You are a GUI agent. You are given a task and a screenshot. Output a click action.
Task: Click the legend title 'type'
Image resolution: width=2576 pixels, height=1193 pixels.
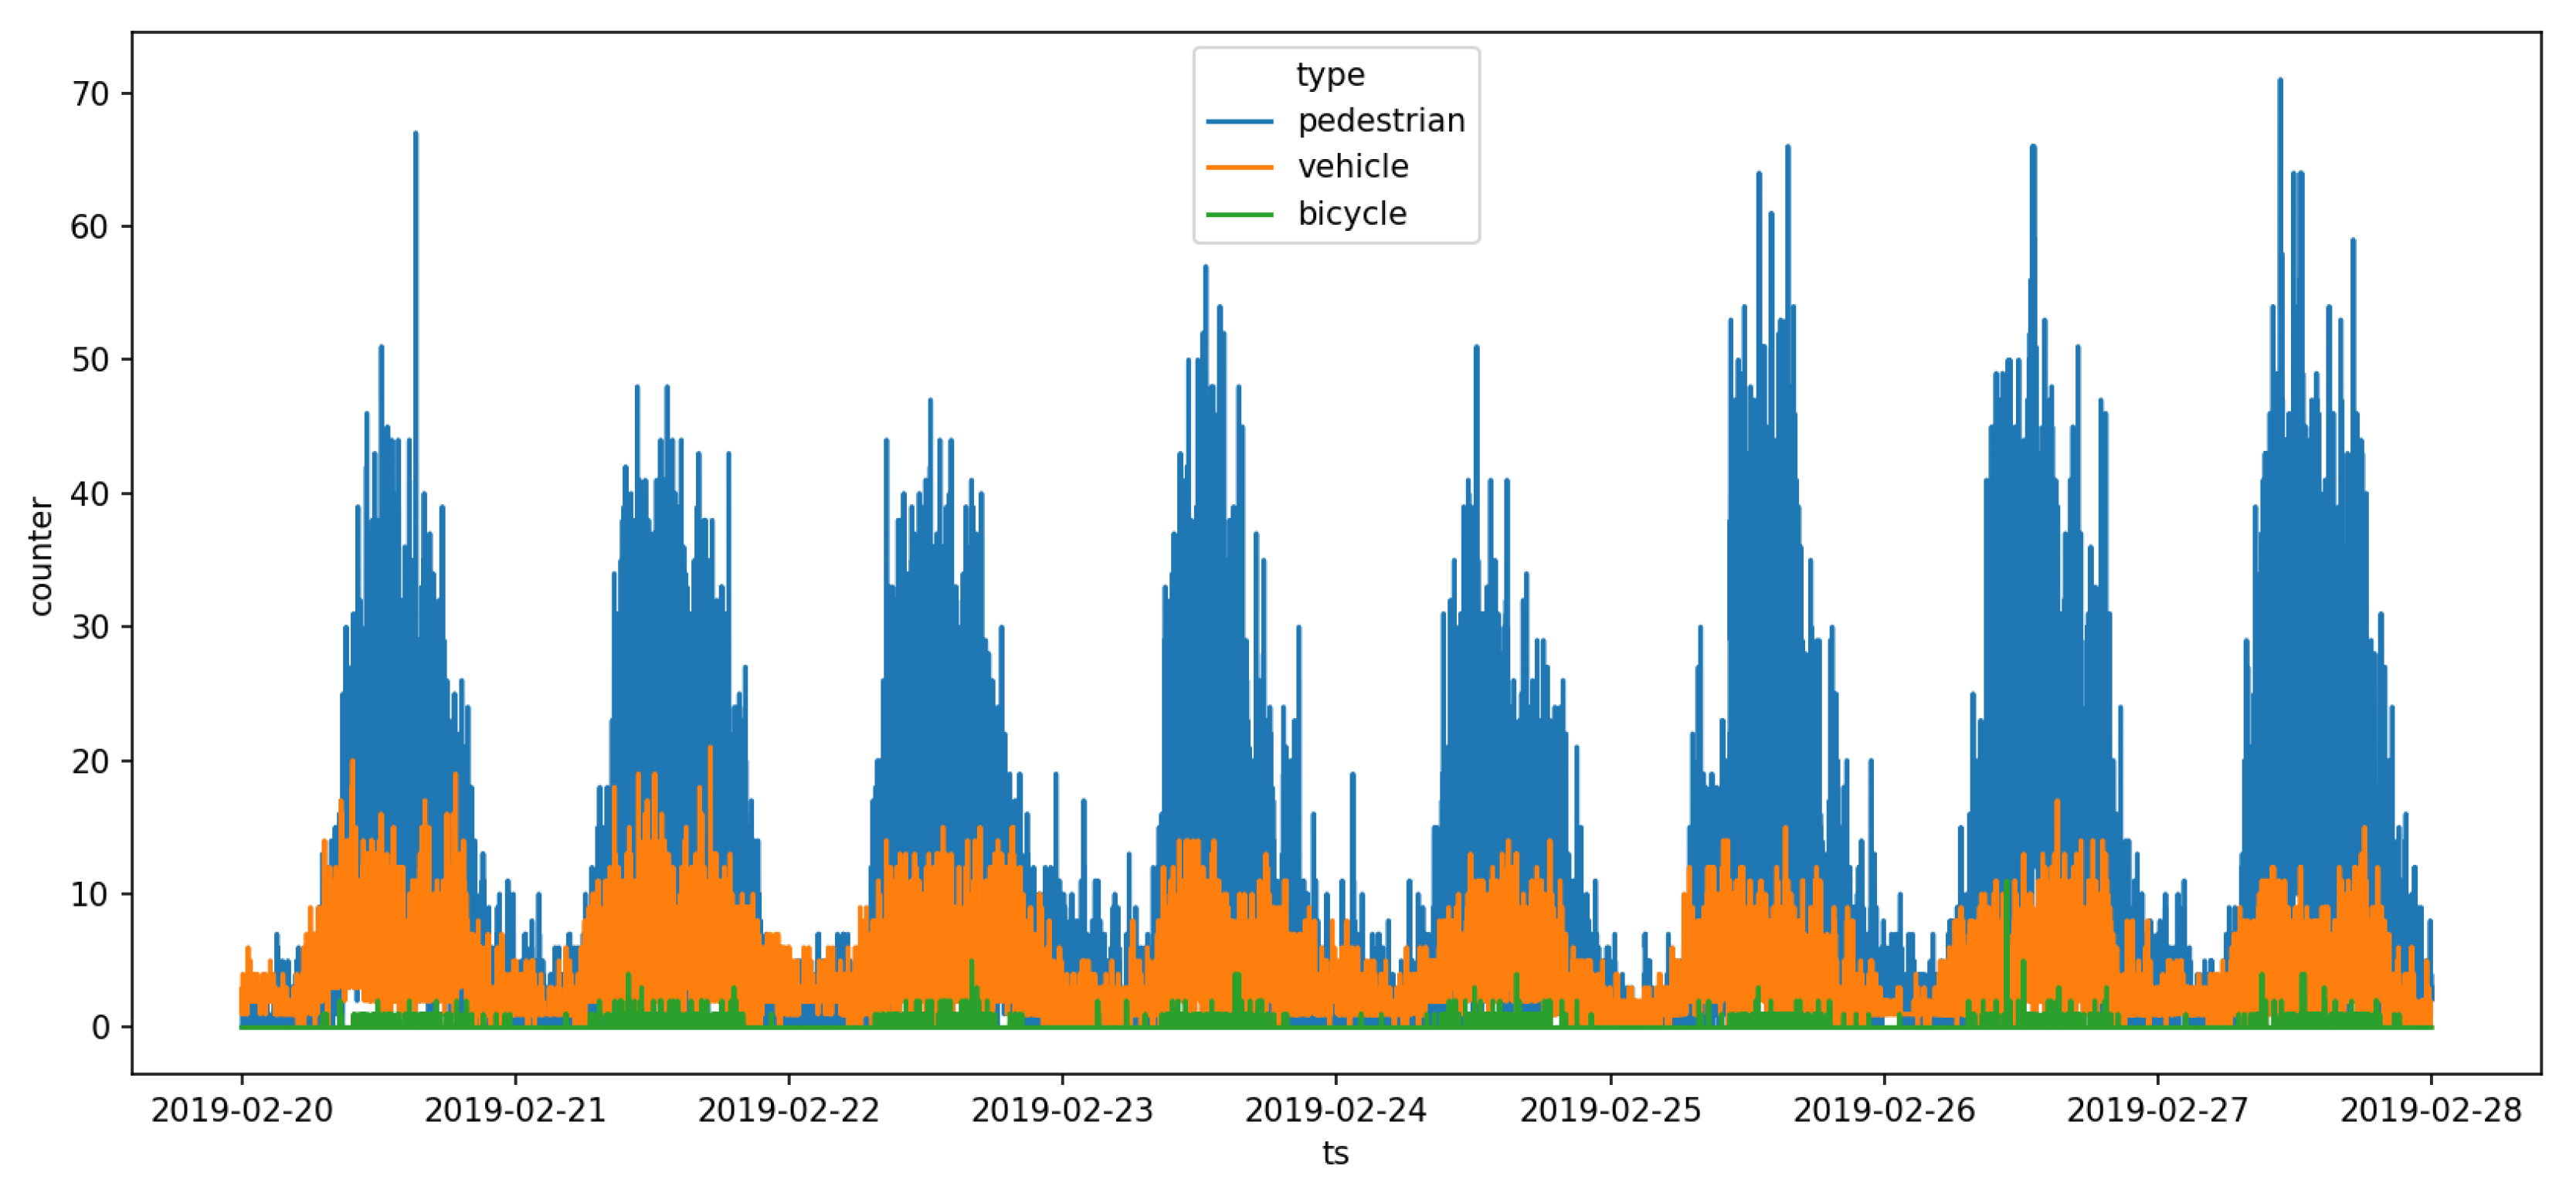click(1329, 75)
